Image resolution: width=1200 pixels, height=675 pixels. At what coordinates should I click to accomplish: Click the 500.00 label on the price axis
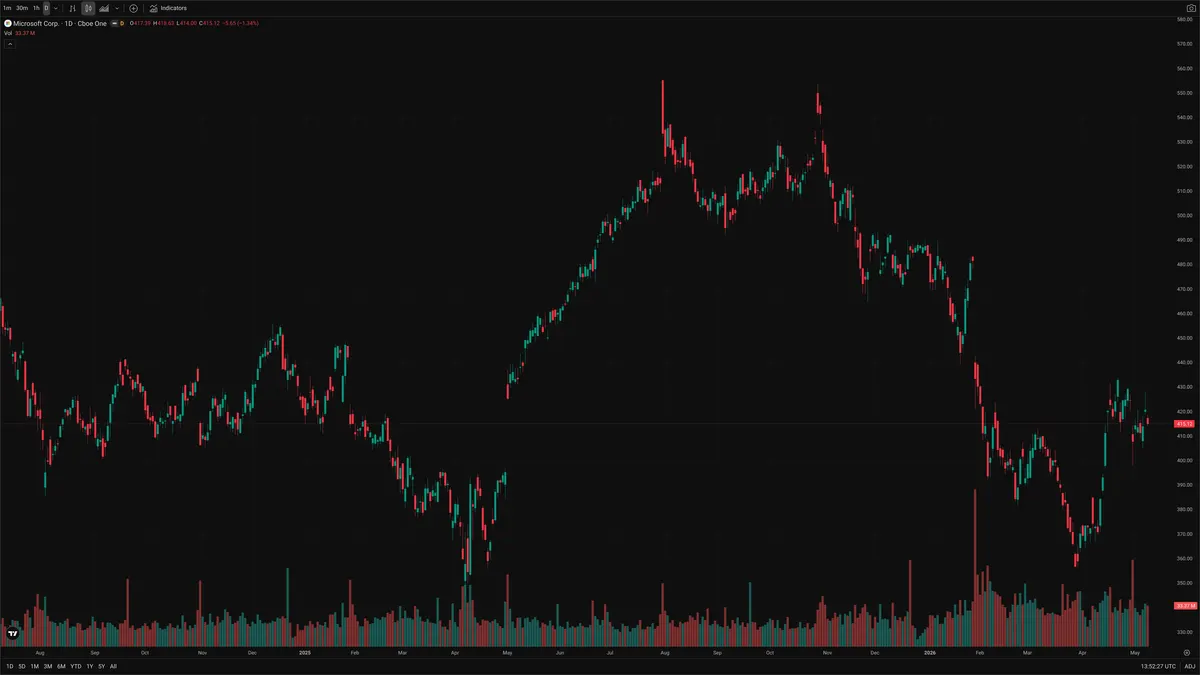(1185, 215)
